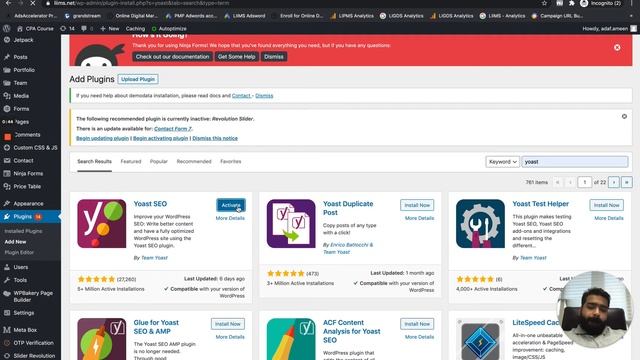
Task: Open the Ninja Forms icon
Action: click(7, 173)
